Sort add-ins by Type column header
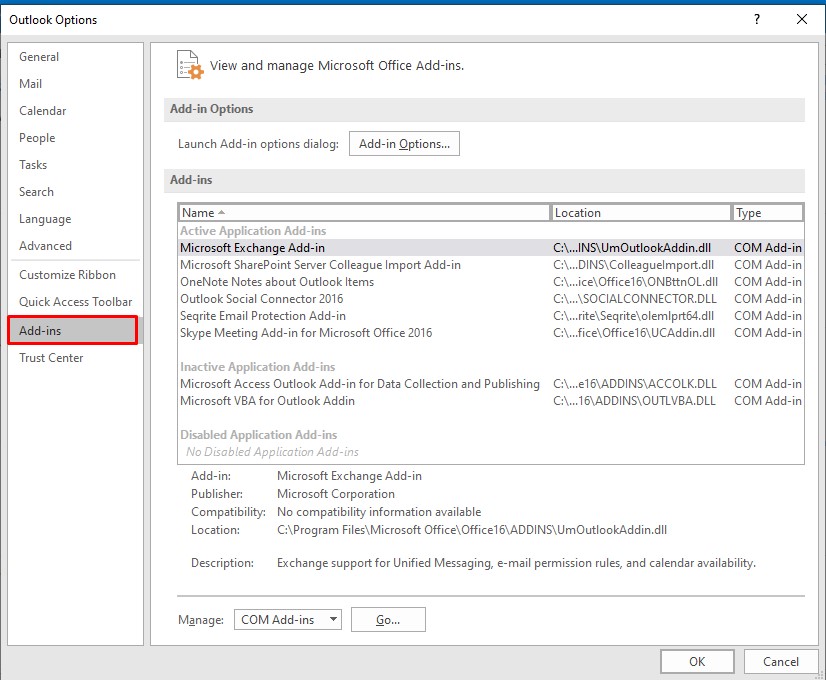 (767, 213)
